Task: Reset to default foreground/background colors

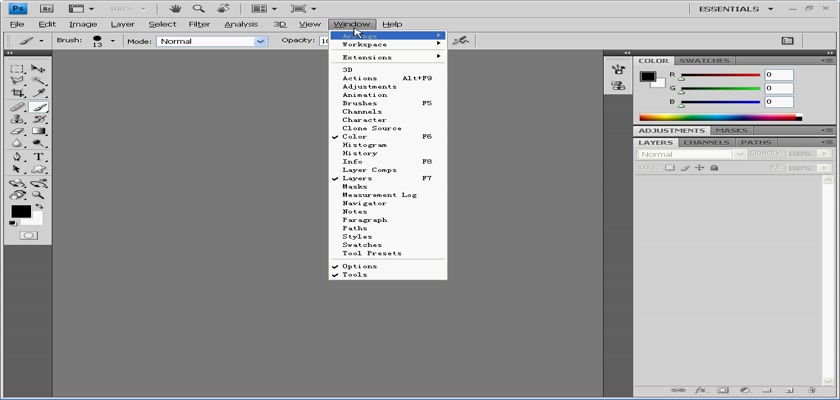Action: coord(13,223)
